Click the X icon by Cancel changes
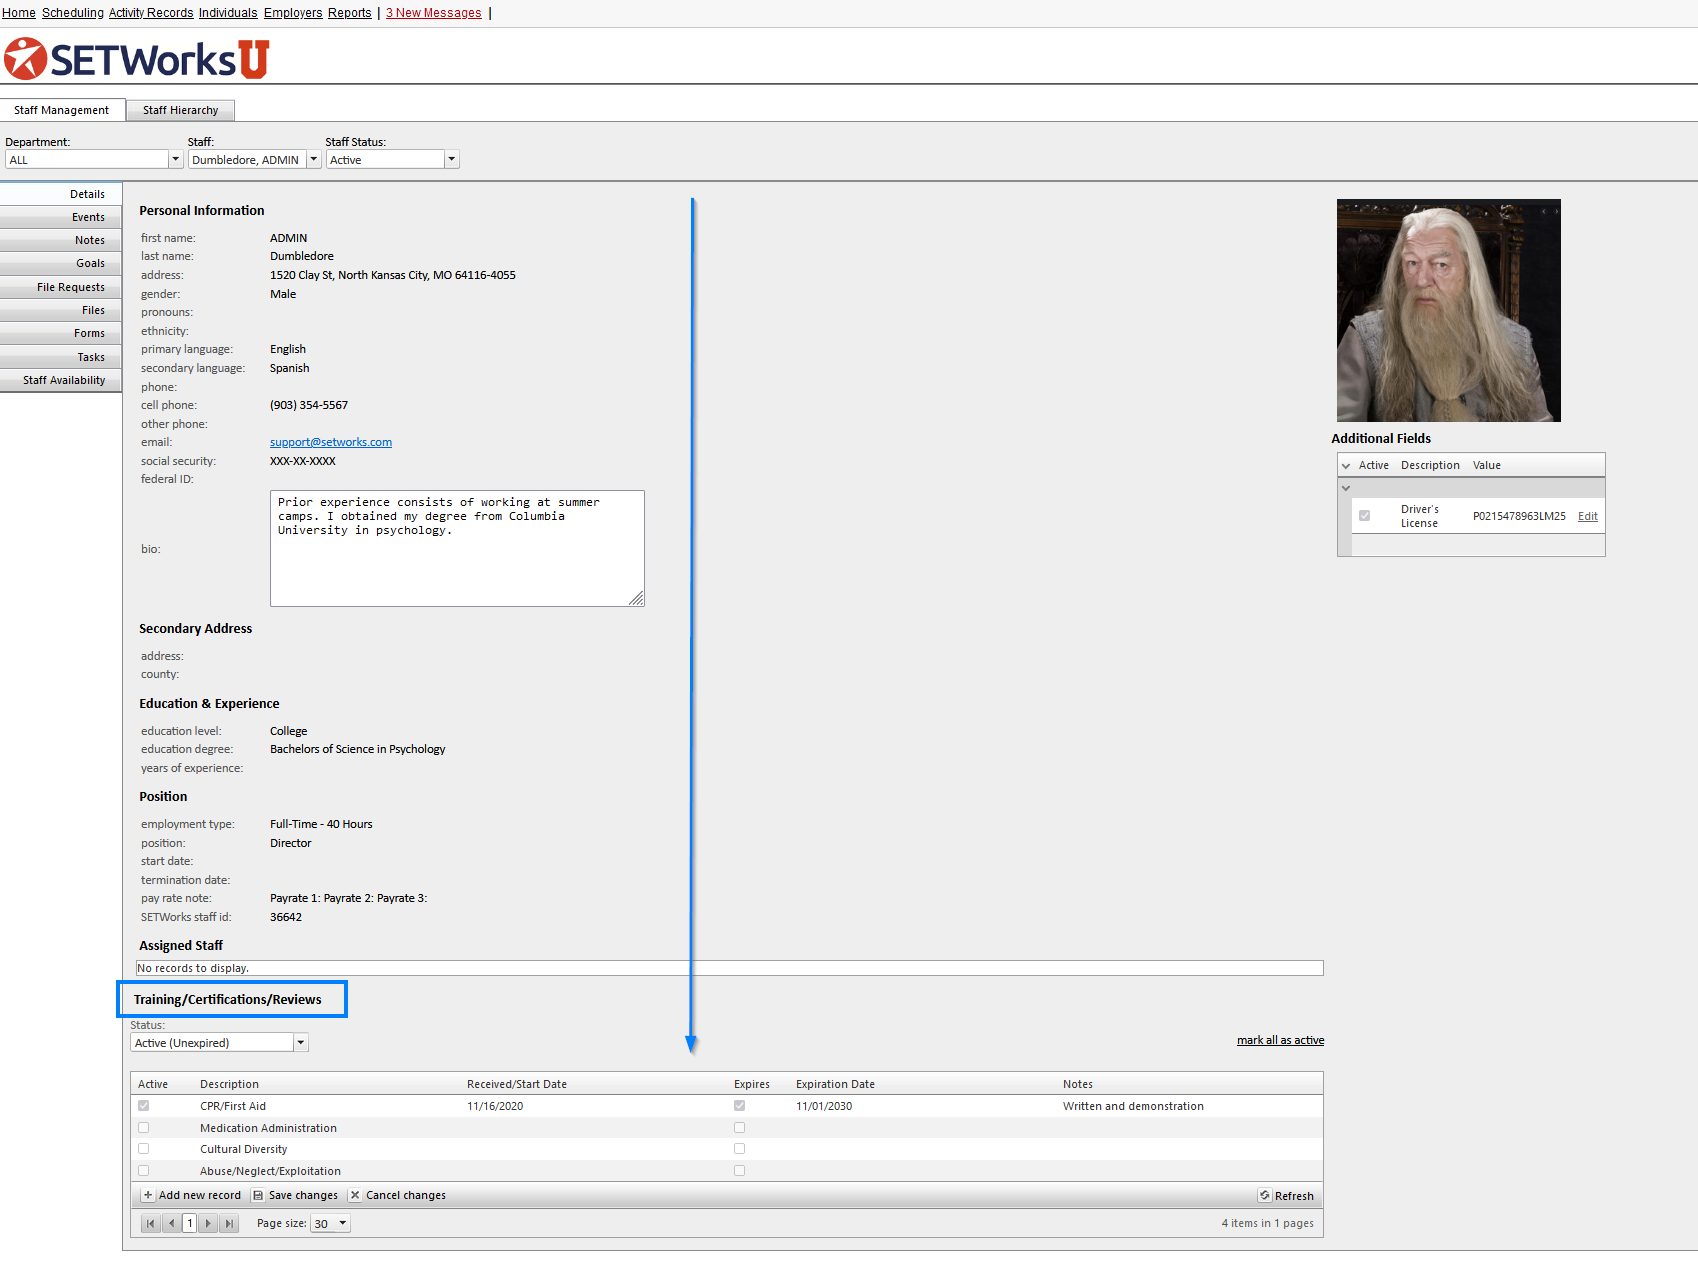1698x1269 pixels. [355, 1195]
